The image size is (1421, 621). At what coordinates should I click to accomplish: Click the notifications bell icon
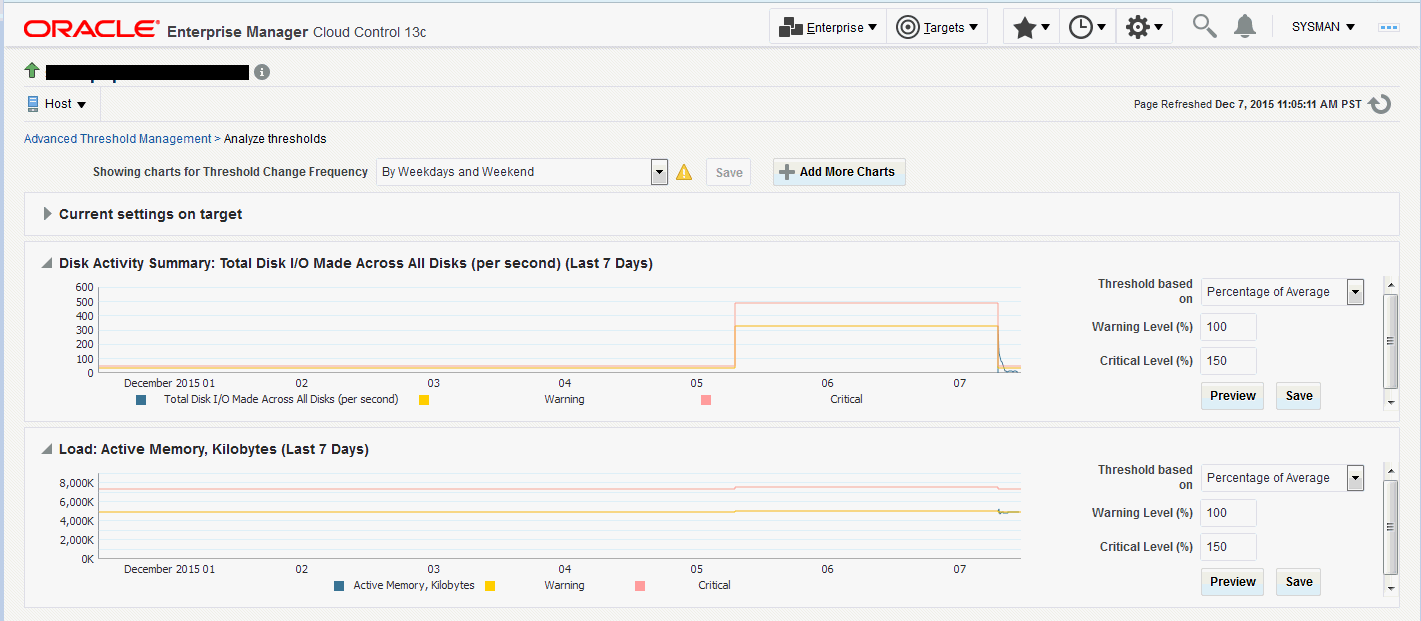click(x=1245, y=27)
